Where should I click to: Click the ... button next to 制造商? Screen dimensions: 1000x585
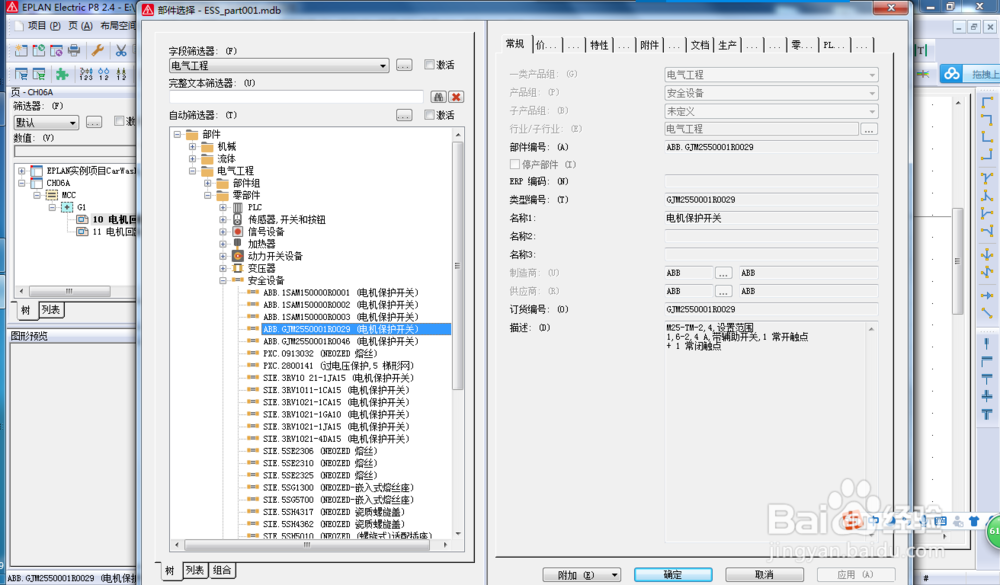click(723, 273)
